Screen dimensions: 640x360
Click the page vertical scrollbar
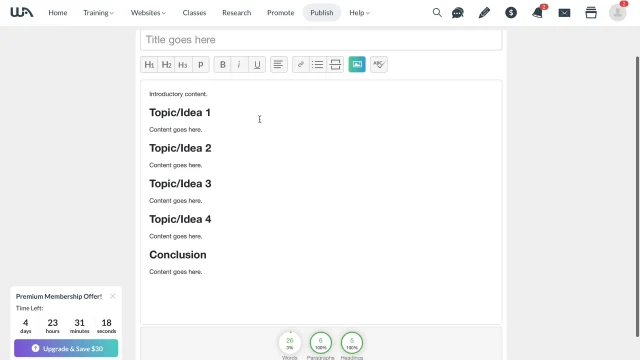pos(637,196)
